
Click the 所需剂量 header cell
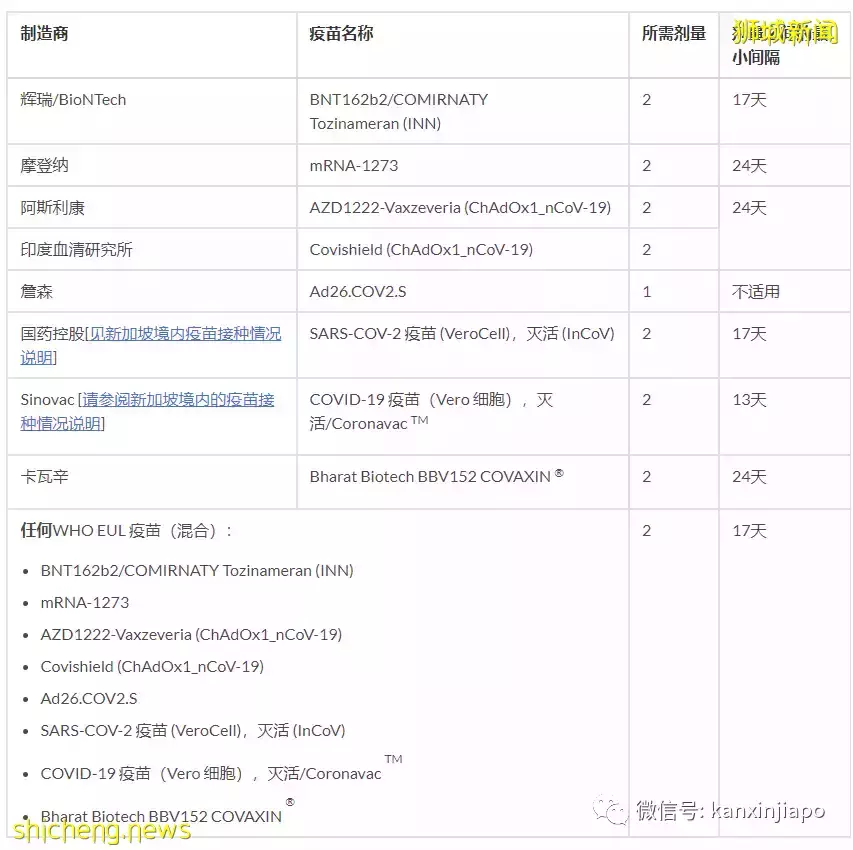[x=673, y=31]
